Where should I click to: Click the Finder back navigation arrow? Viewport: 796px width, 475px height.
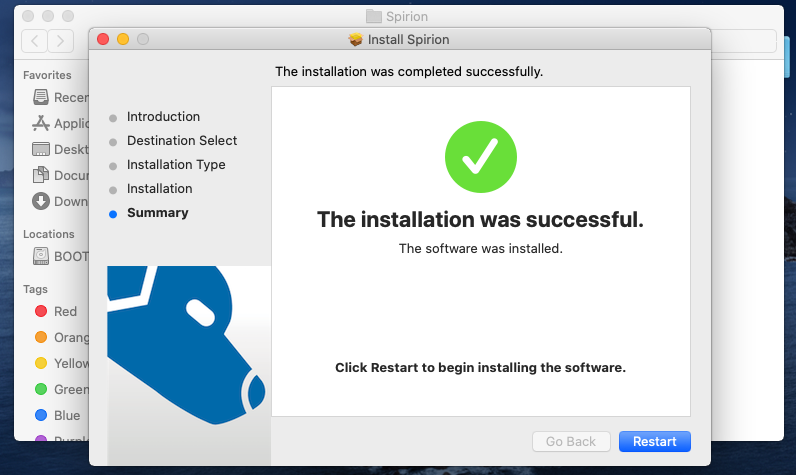(x=35, y=41)
